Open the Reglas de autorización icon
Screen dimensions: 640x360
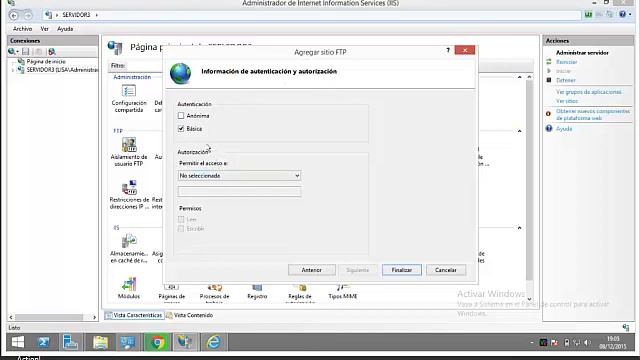point(300,294)
